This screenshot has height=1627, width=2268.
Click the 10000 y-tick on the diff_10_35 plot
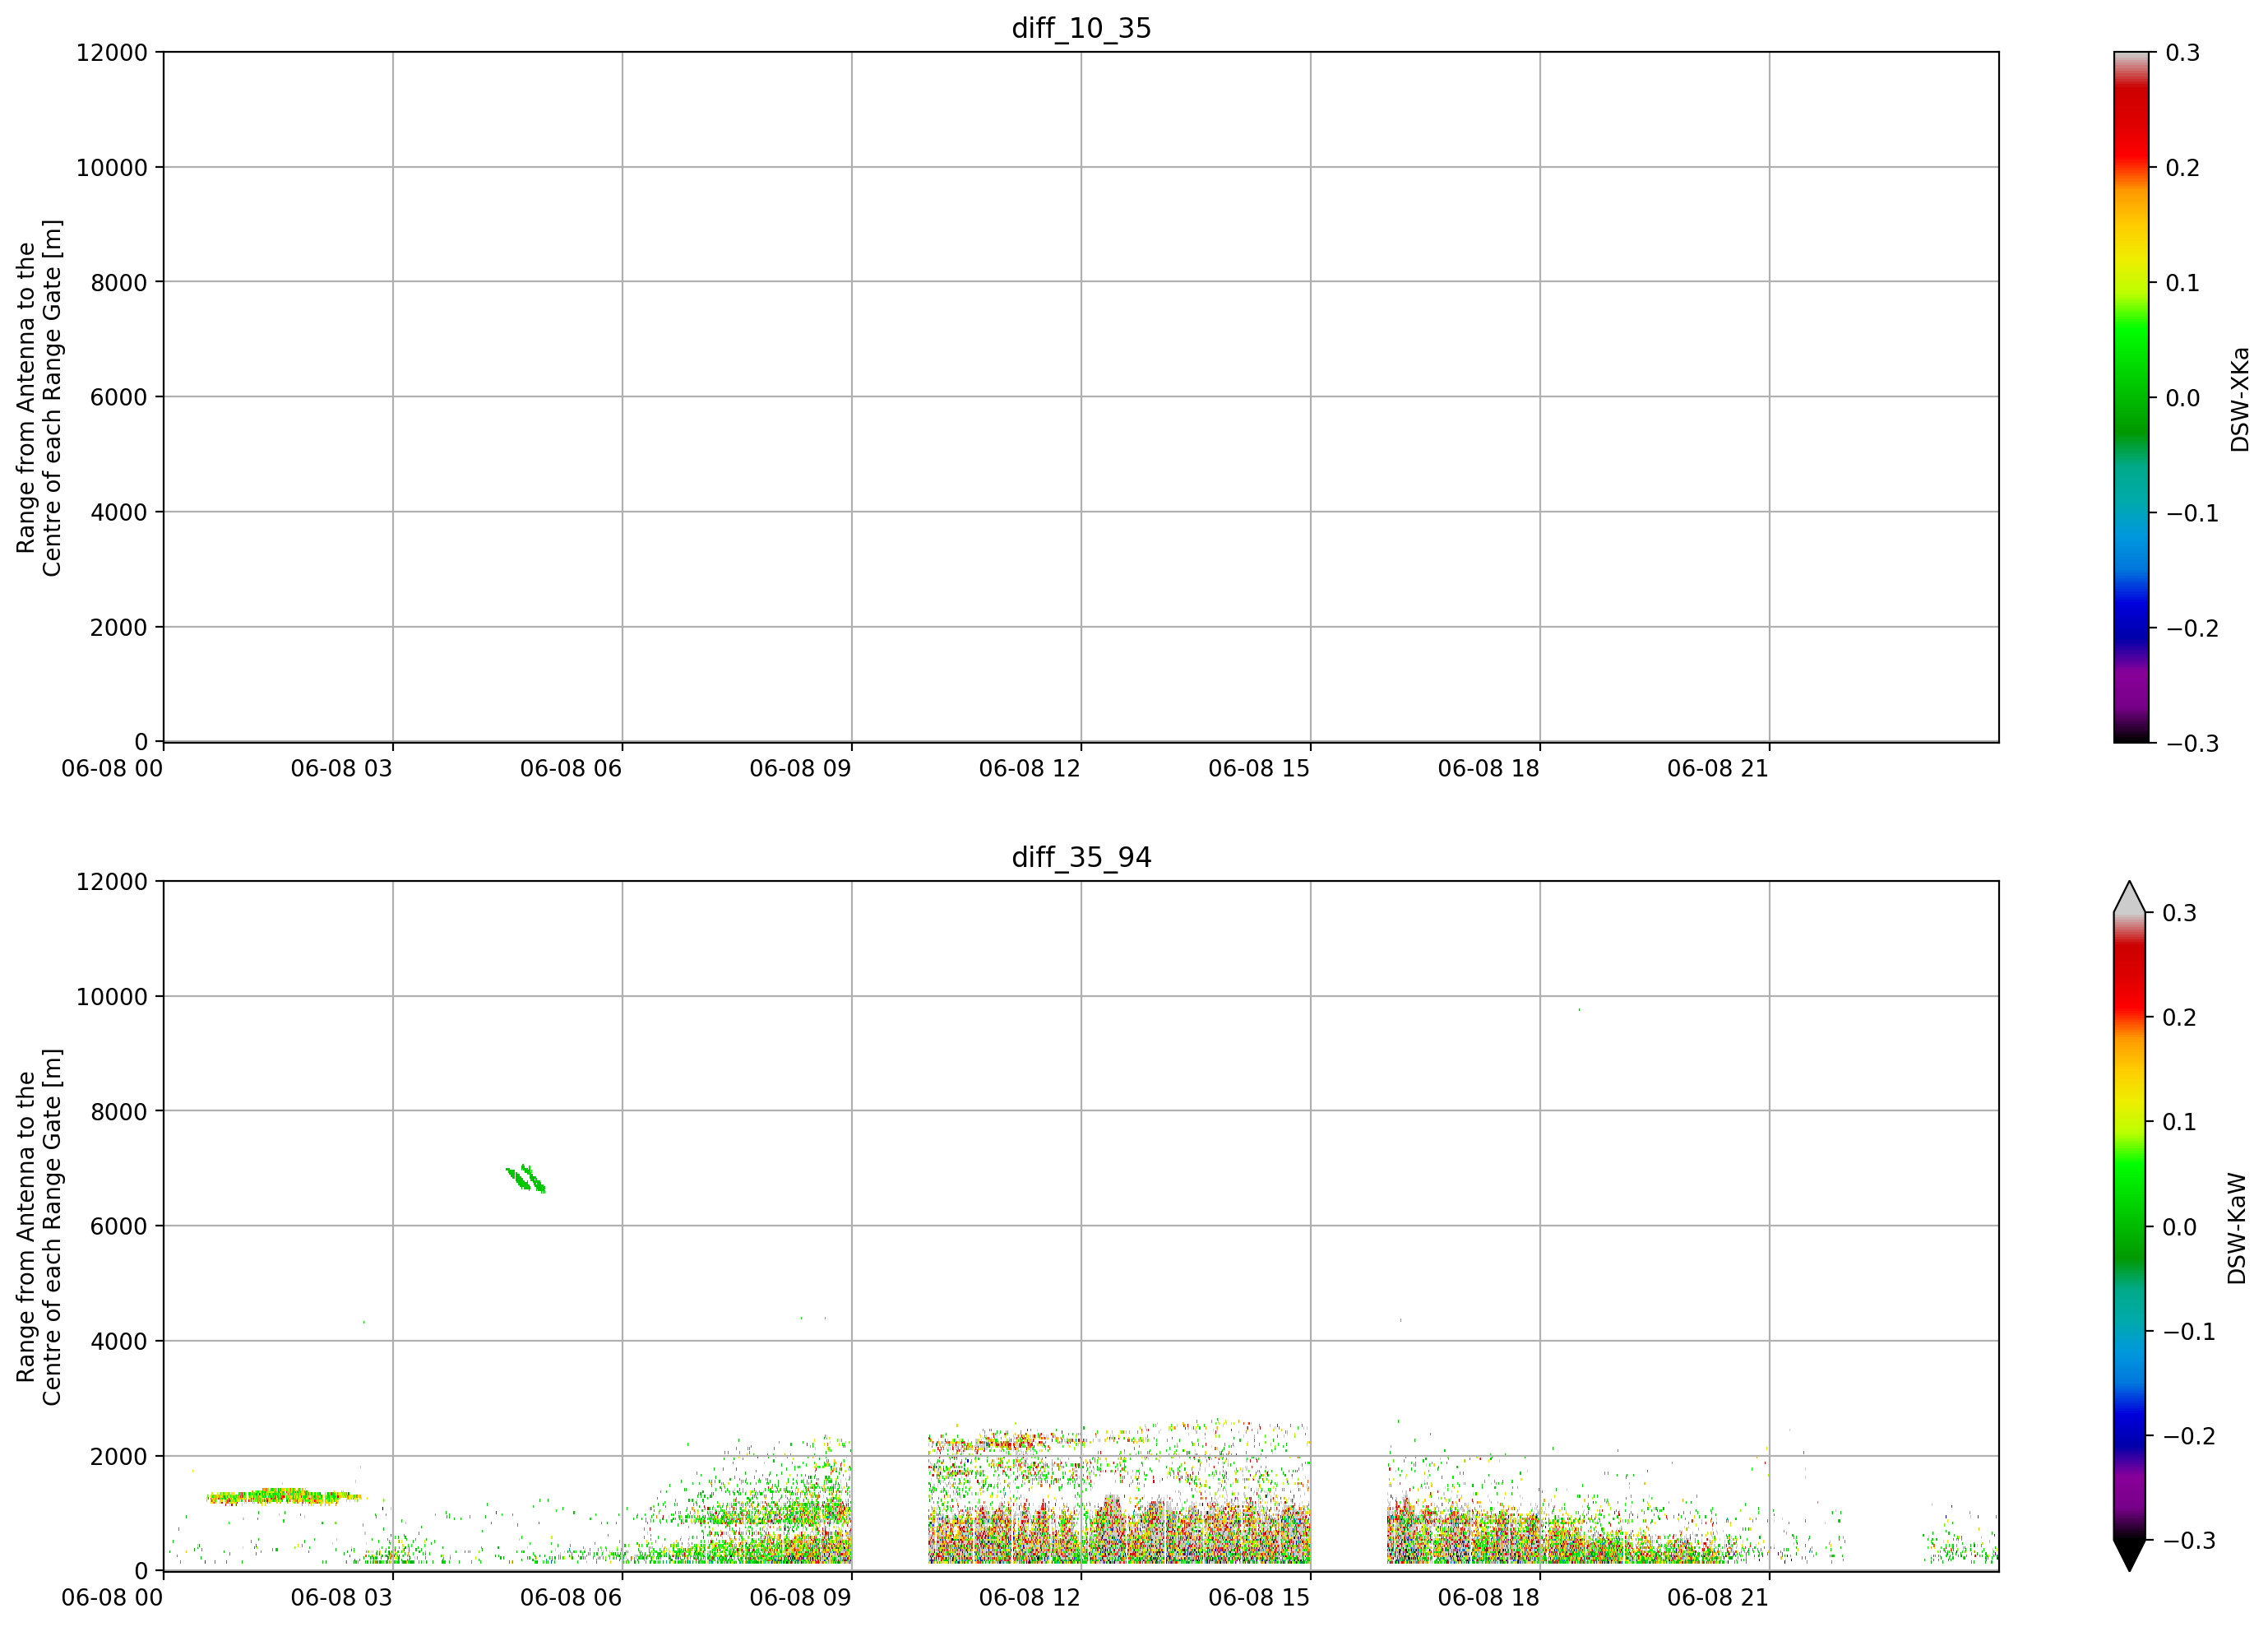click(112, 167)
